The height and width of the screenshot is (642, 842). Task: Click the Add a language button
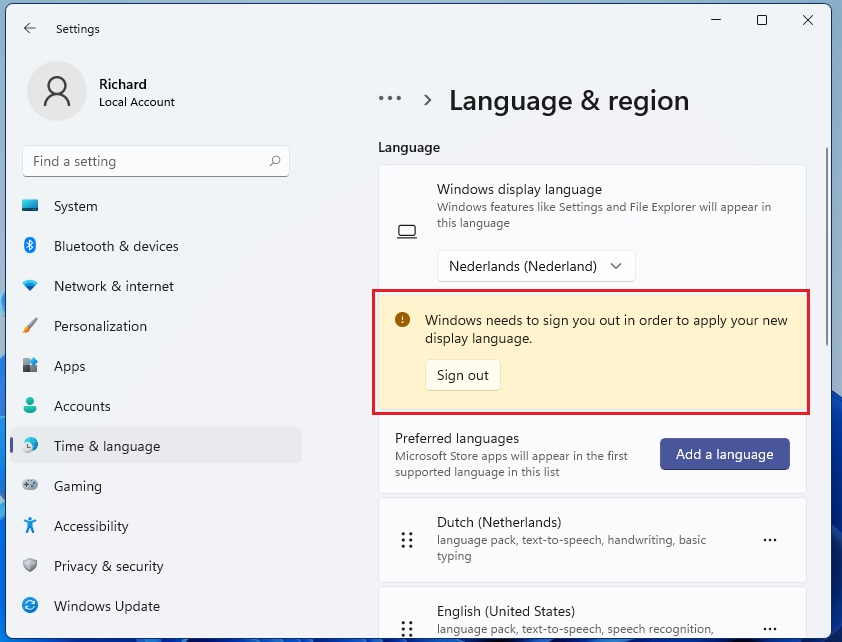[724, 454]
